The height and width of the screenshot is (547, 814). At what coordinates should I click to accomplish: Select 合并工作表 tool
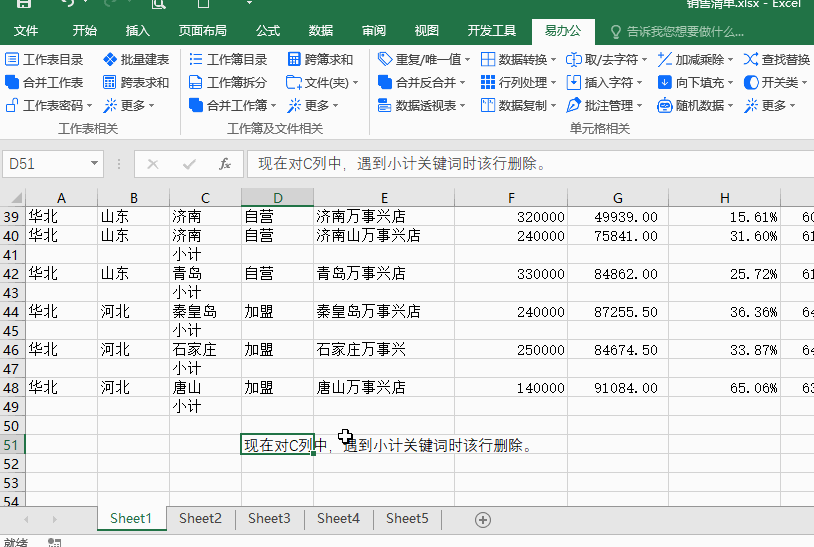coord(44,83)
